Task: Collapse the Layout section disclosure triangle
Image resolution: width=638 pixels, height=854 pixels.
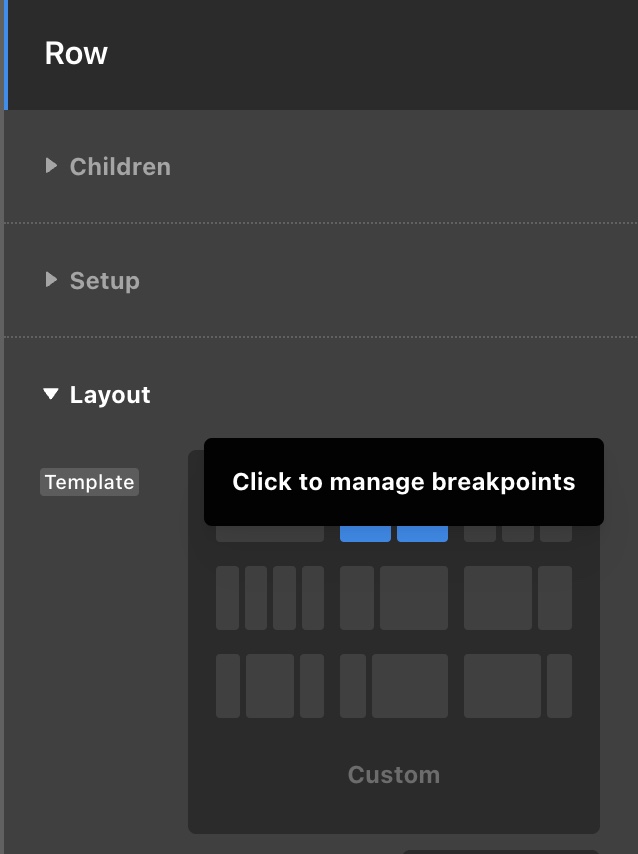Action: [x=51, y=395]
